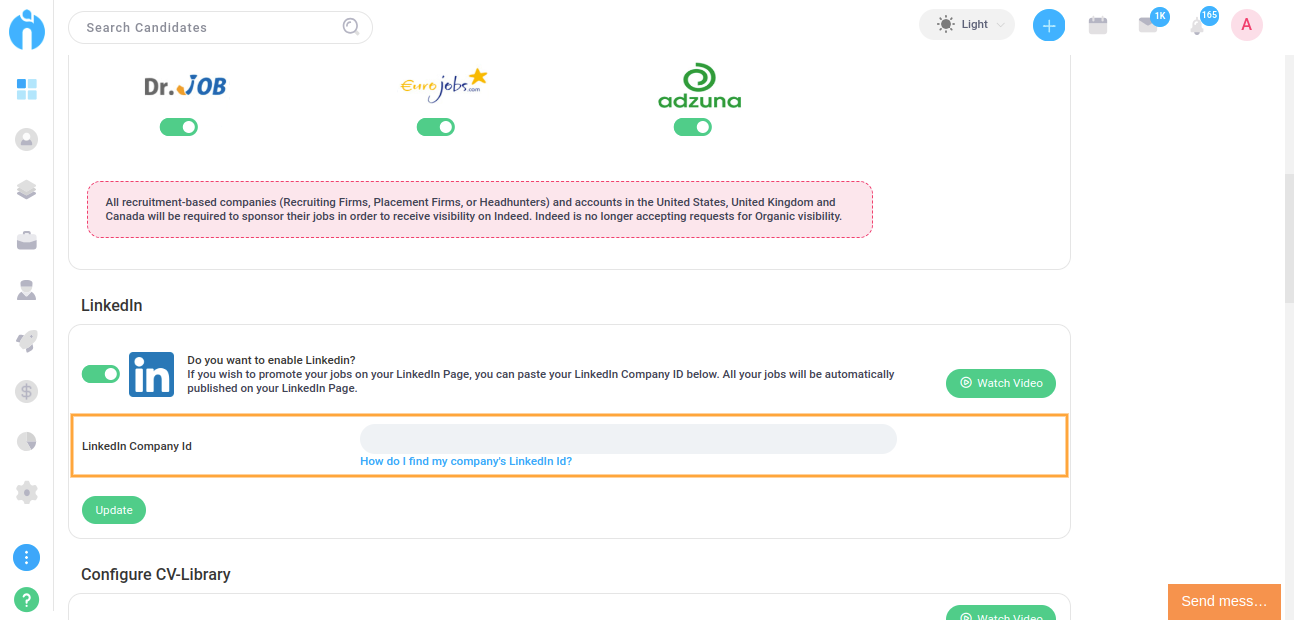
Task: View notifications bell with 165 badge
Action: (1197, 27)
